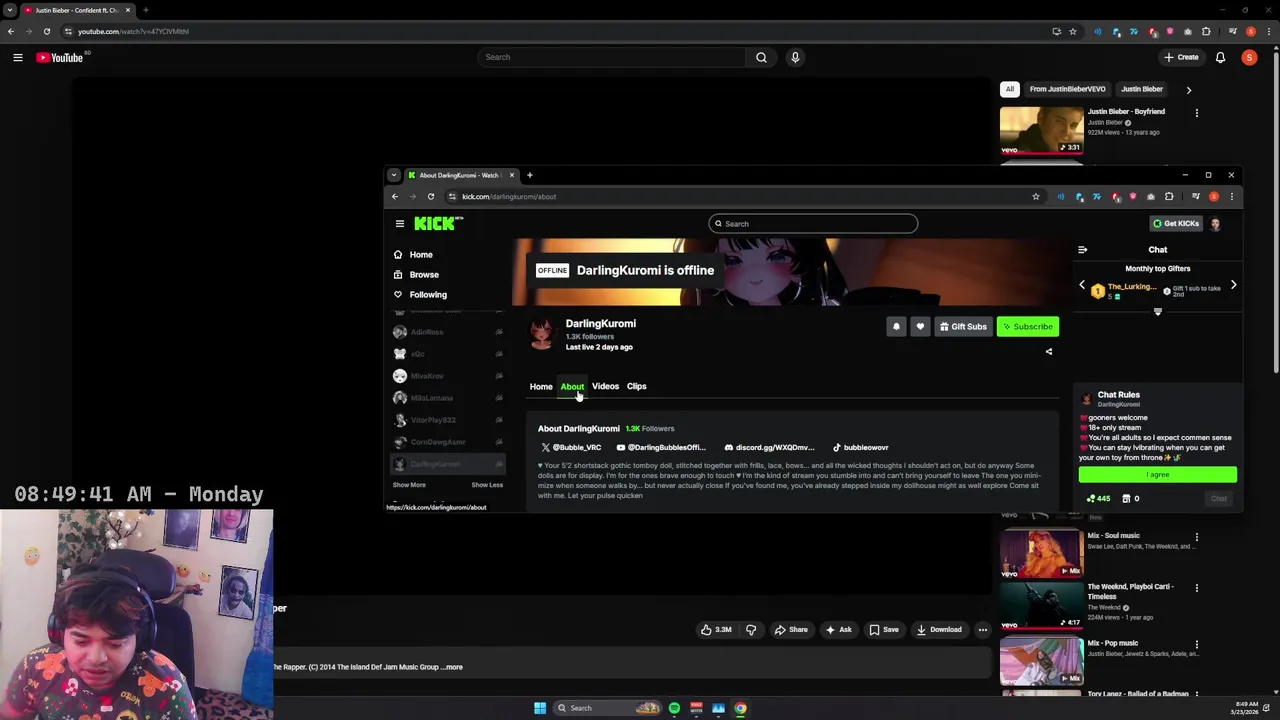
Task: Open Spotify from the taskbar
Action: tap(674, 708)
